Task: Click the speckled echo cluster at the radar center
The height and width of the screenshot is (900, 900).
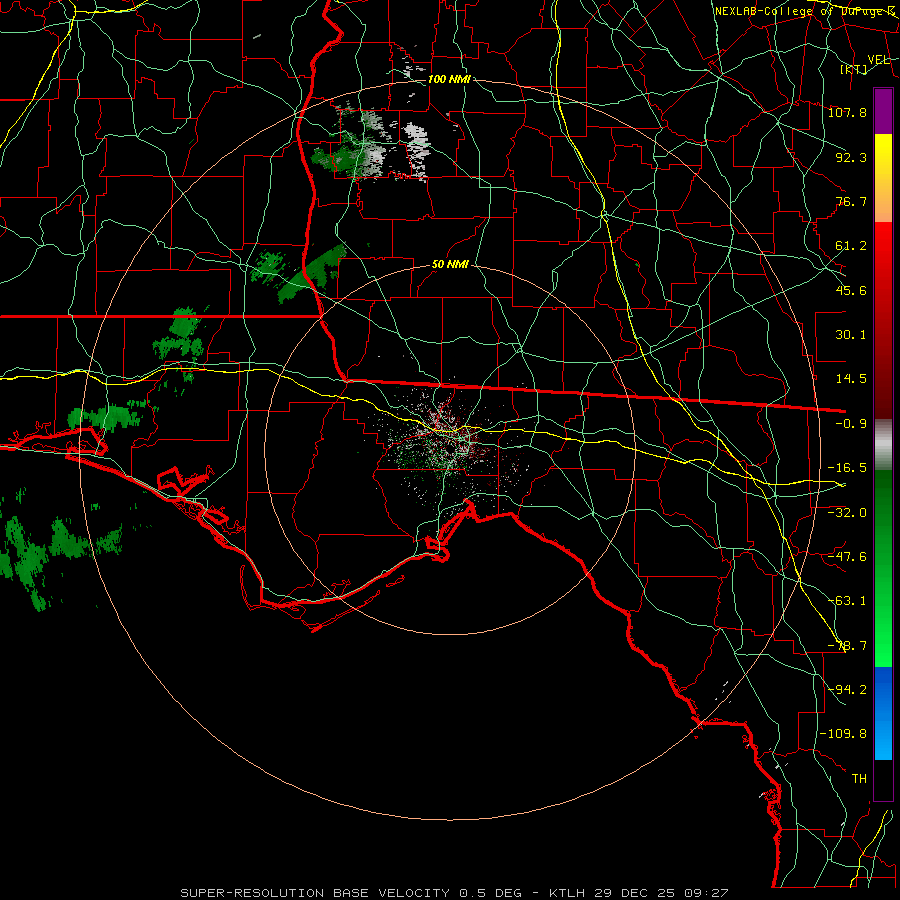Action: 449,445
